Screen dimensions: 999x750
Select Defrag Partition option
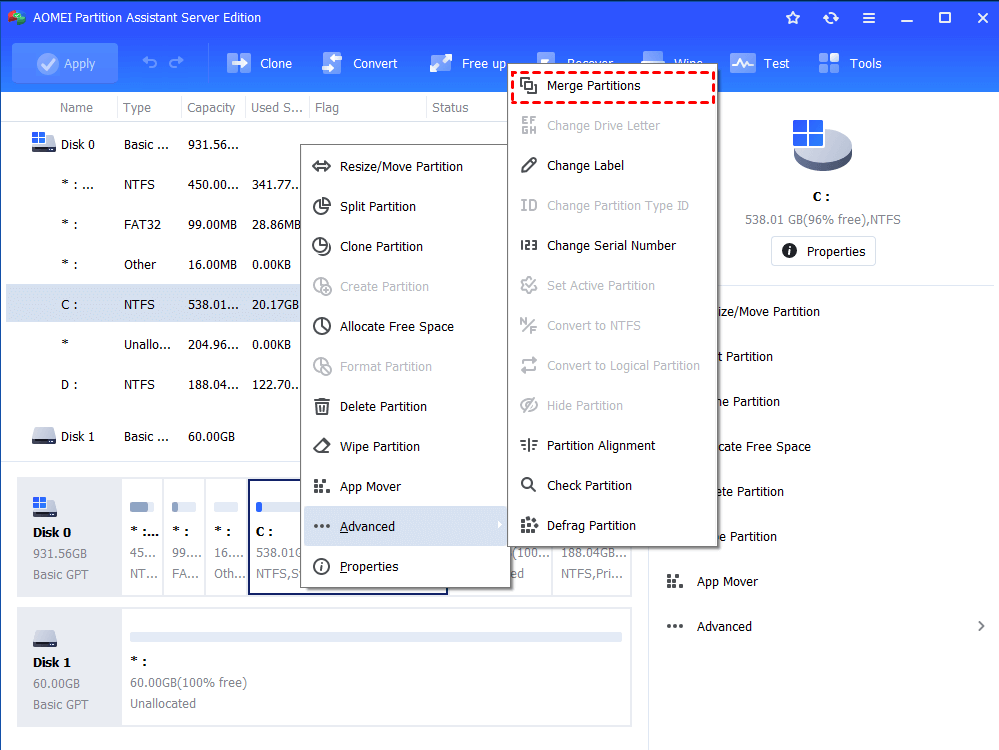(x=612, y=526)
